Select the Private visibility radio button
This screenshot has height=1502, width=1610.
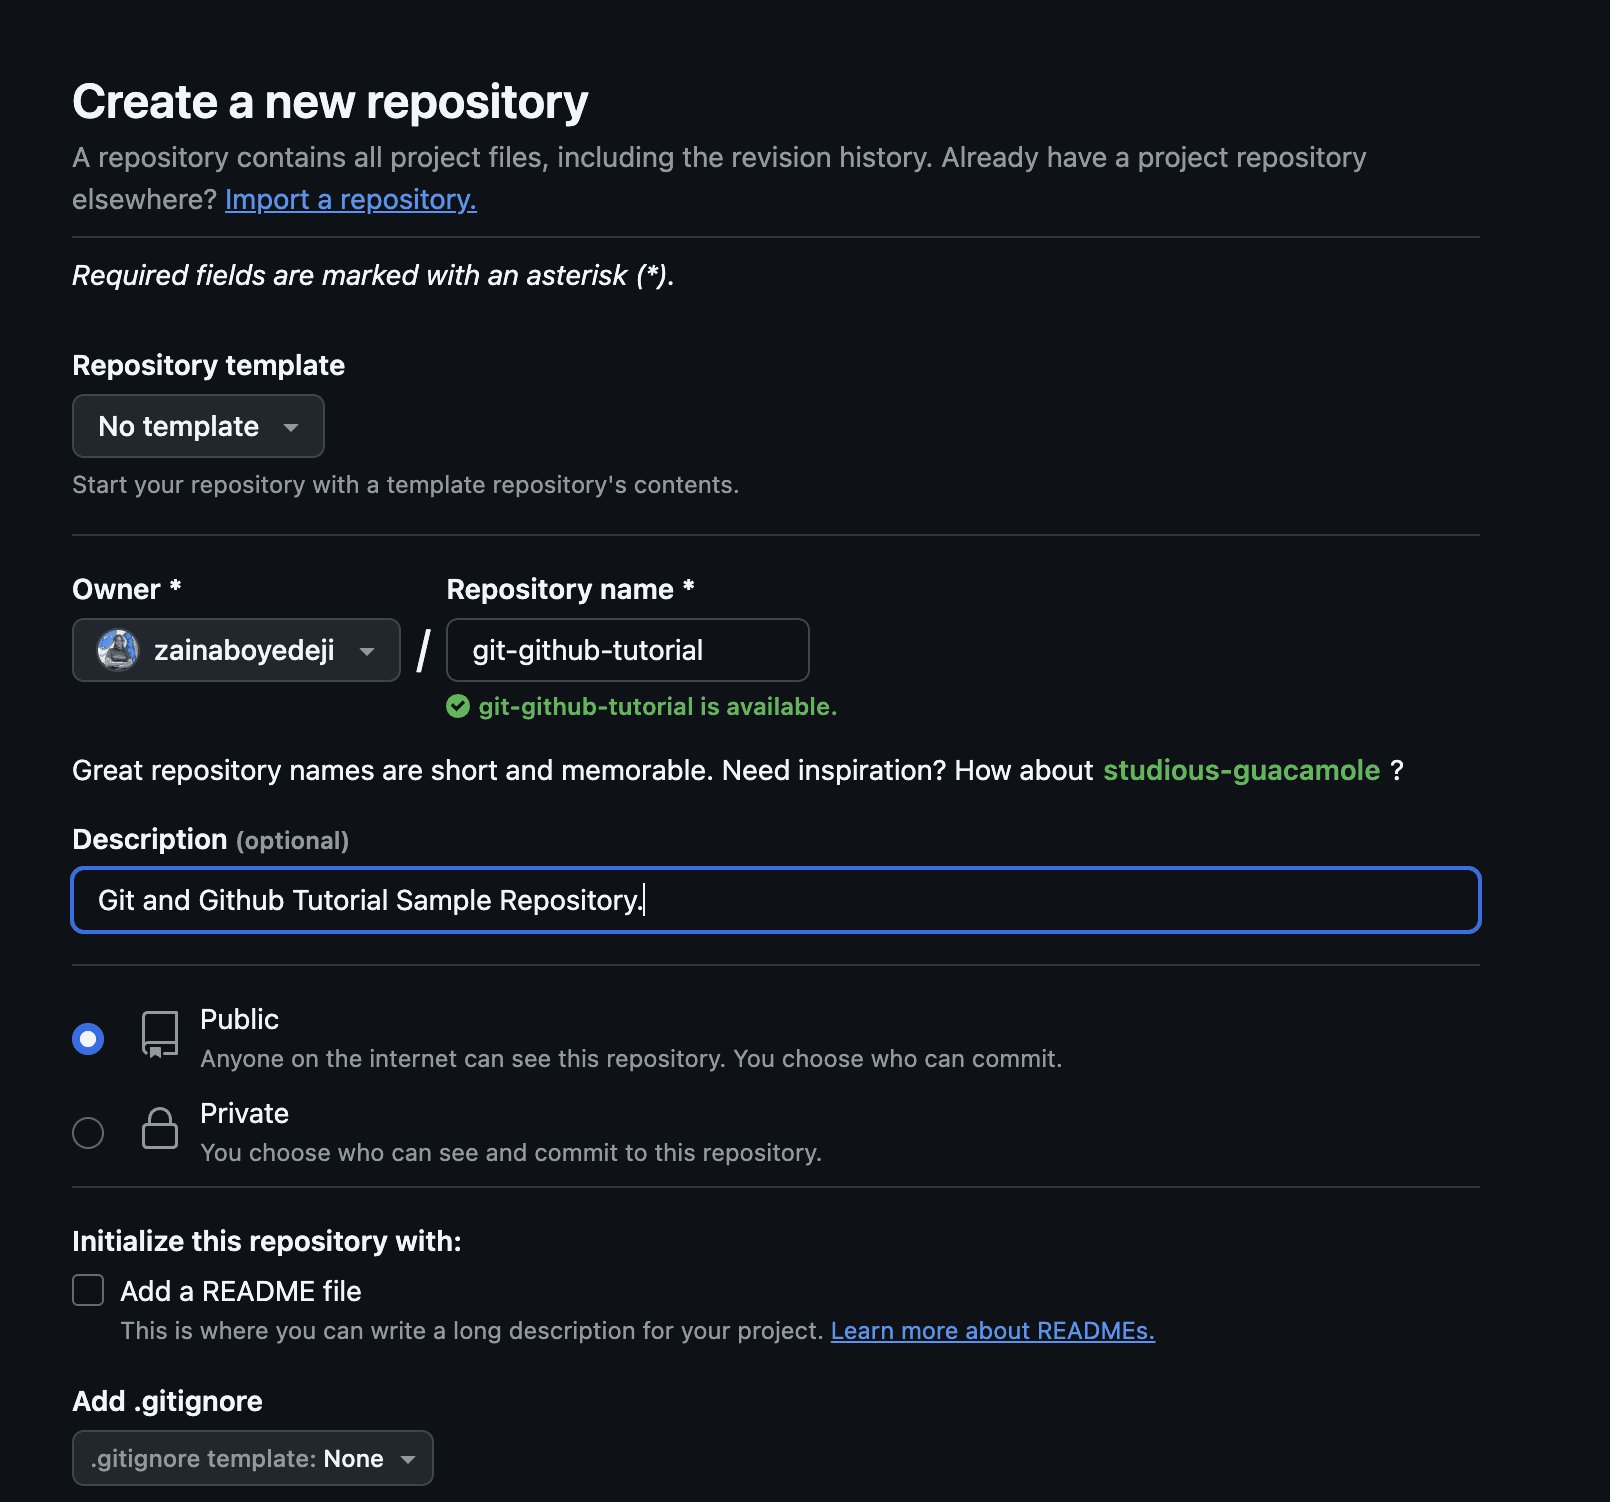[88, 1133]
